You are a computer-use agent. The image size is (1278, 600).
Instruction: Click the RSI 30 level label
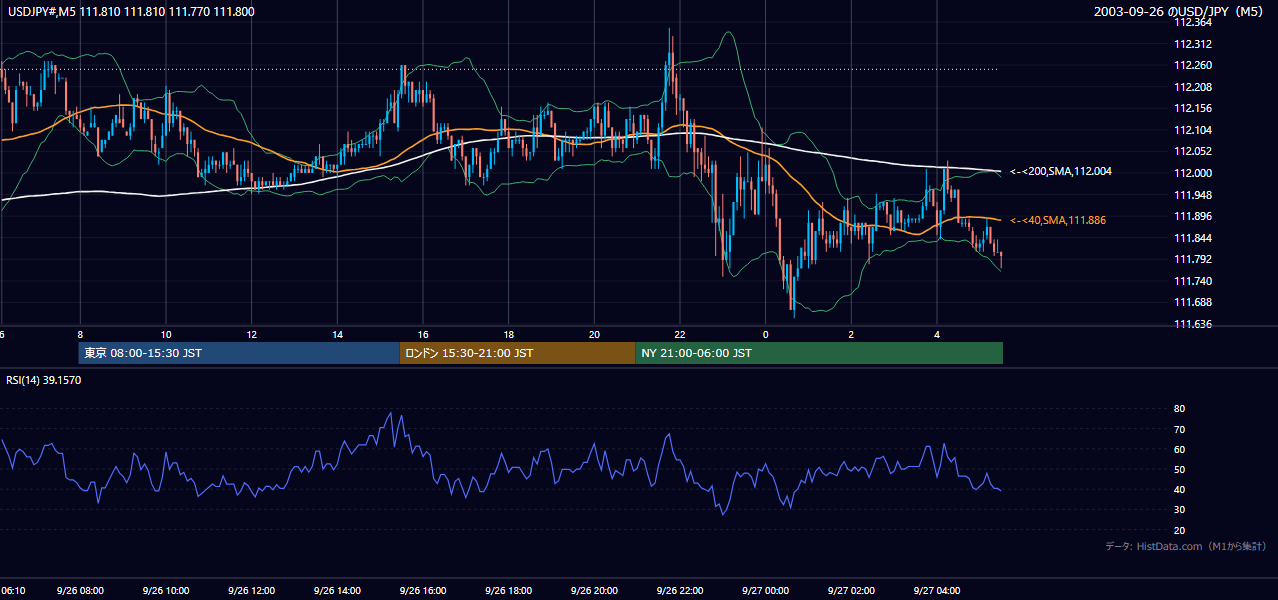pyautogui.click(x=1179, y=510)
